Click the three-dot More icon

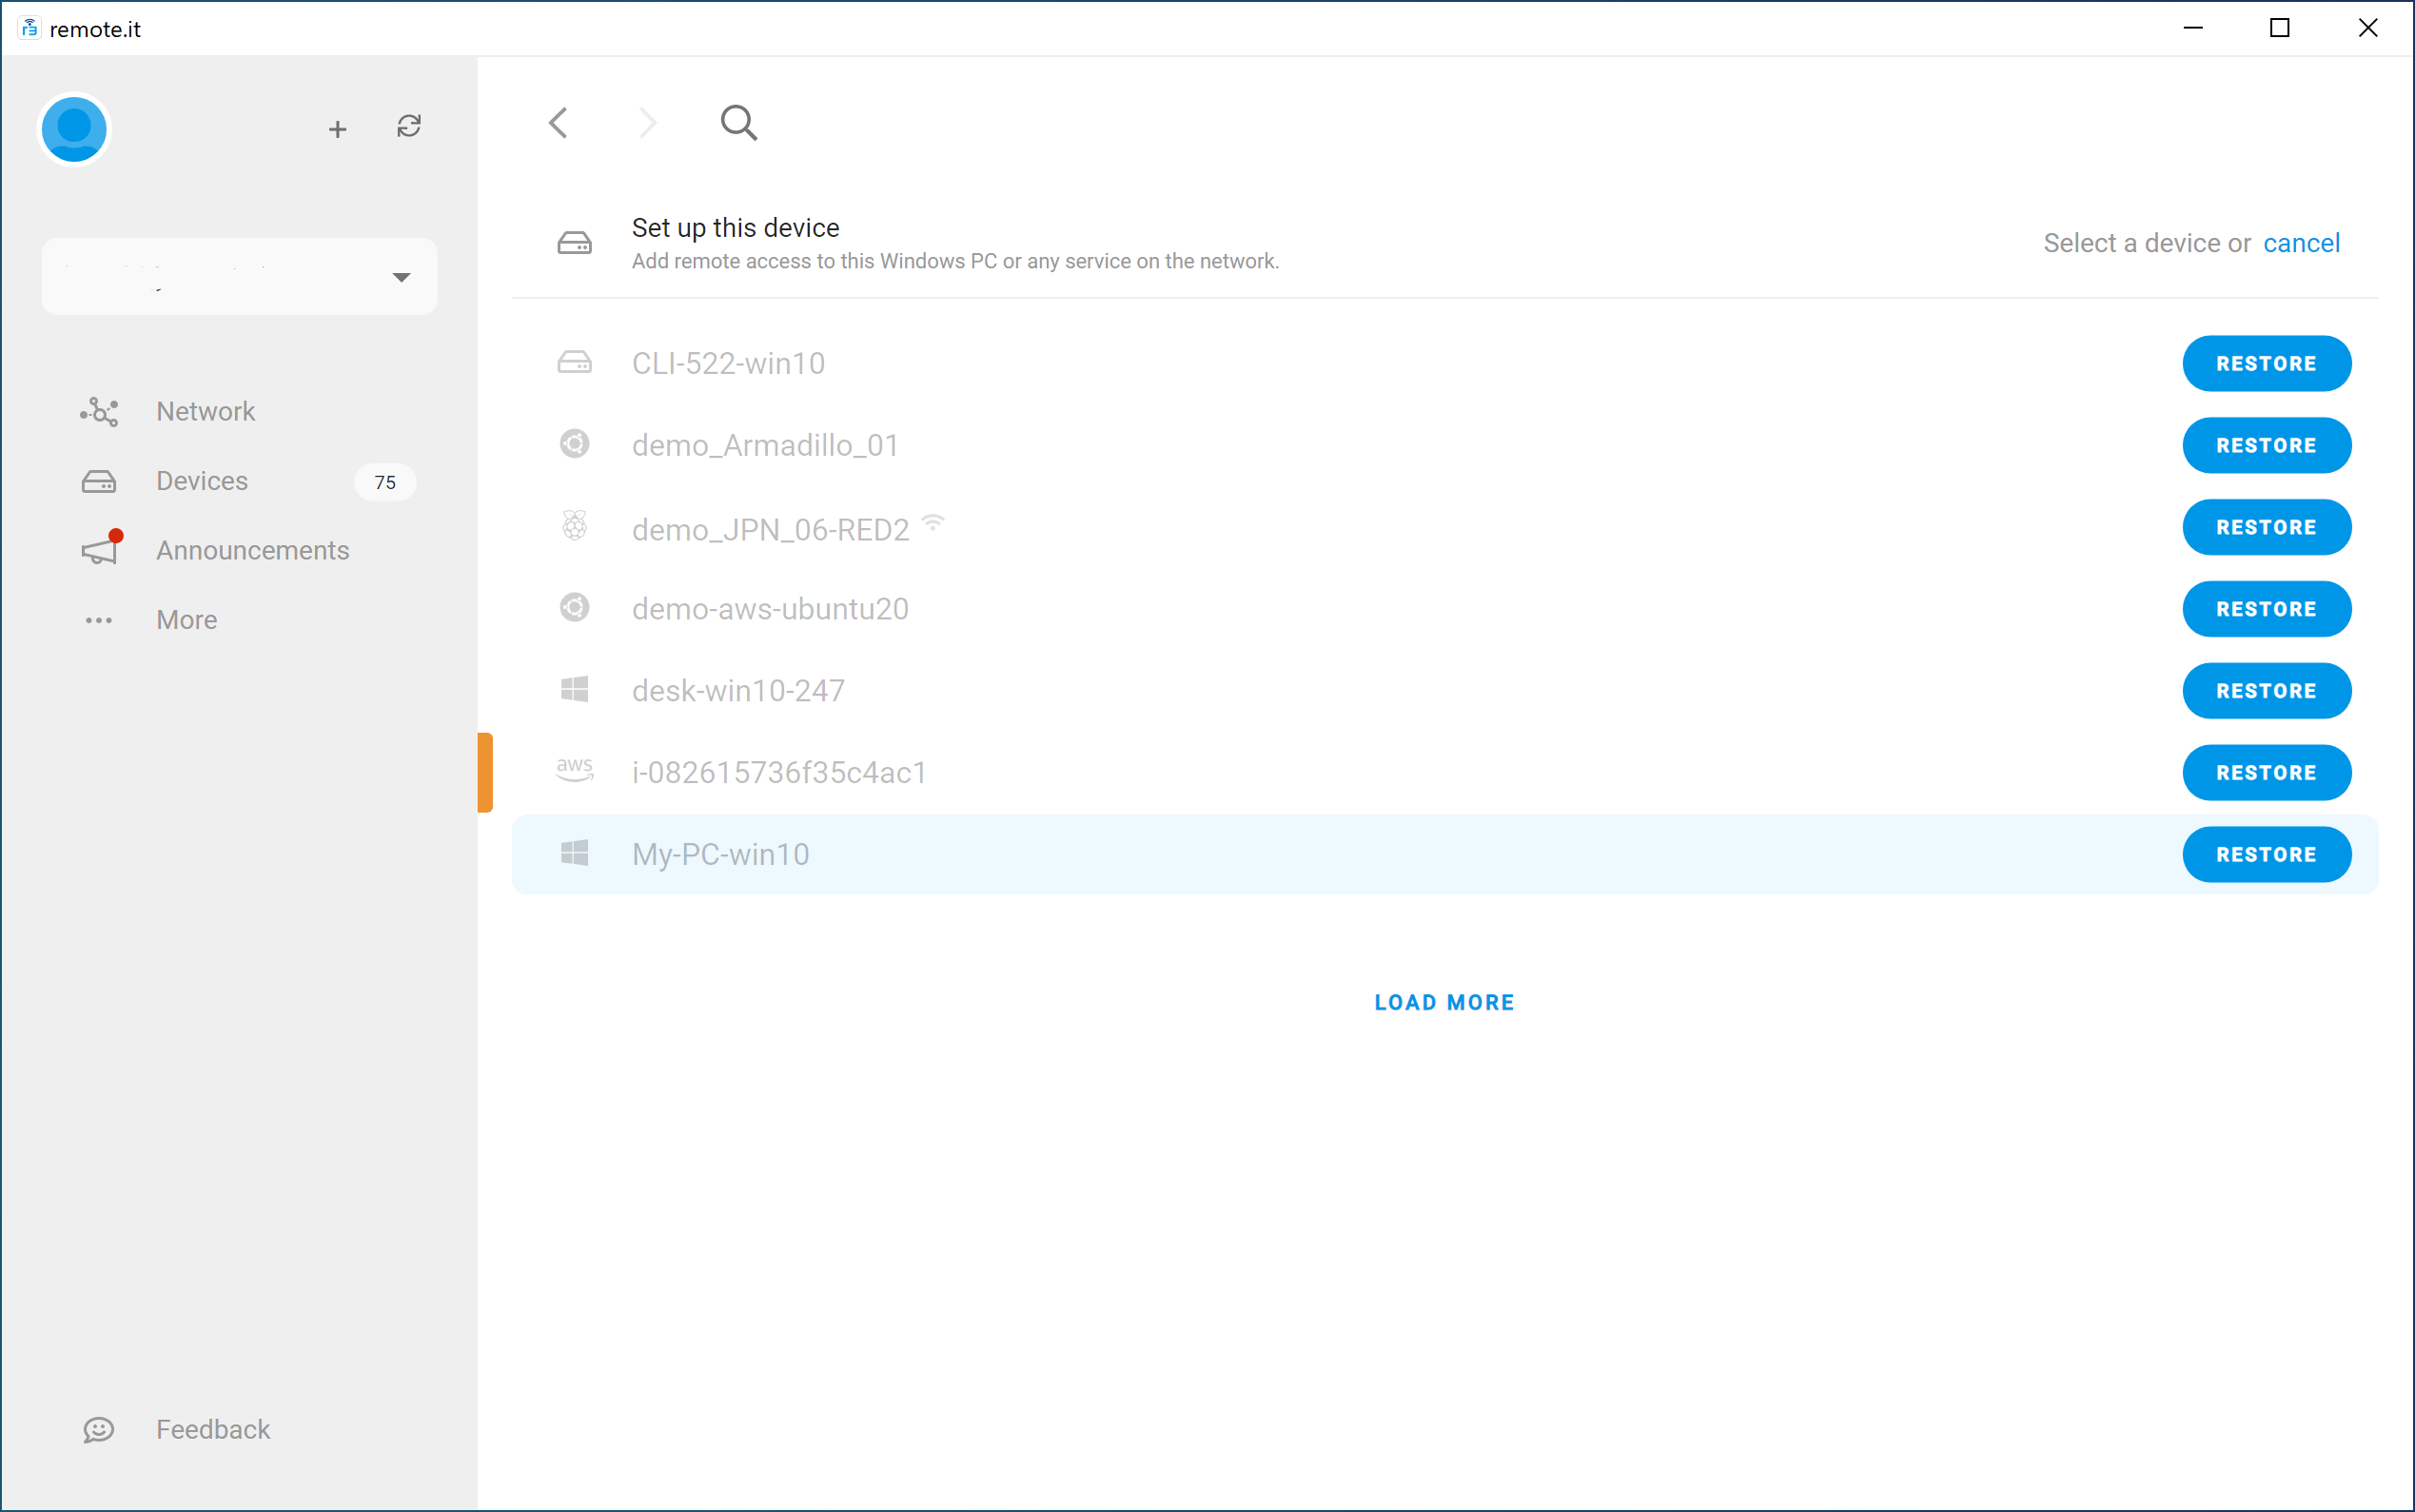(x=99, y=621)
